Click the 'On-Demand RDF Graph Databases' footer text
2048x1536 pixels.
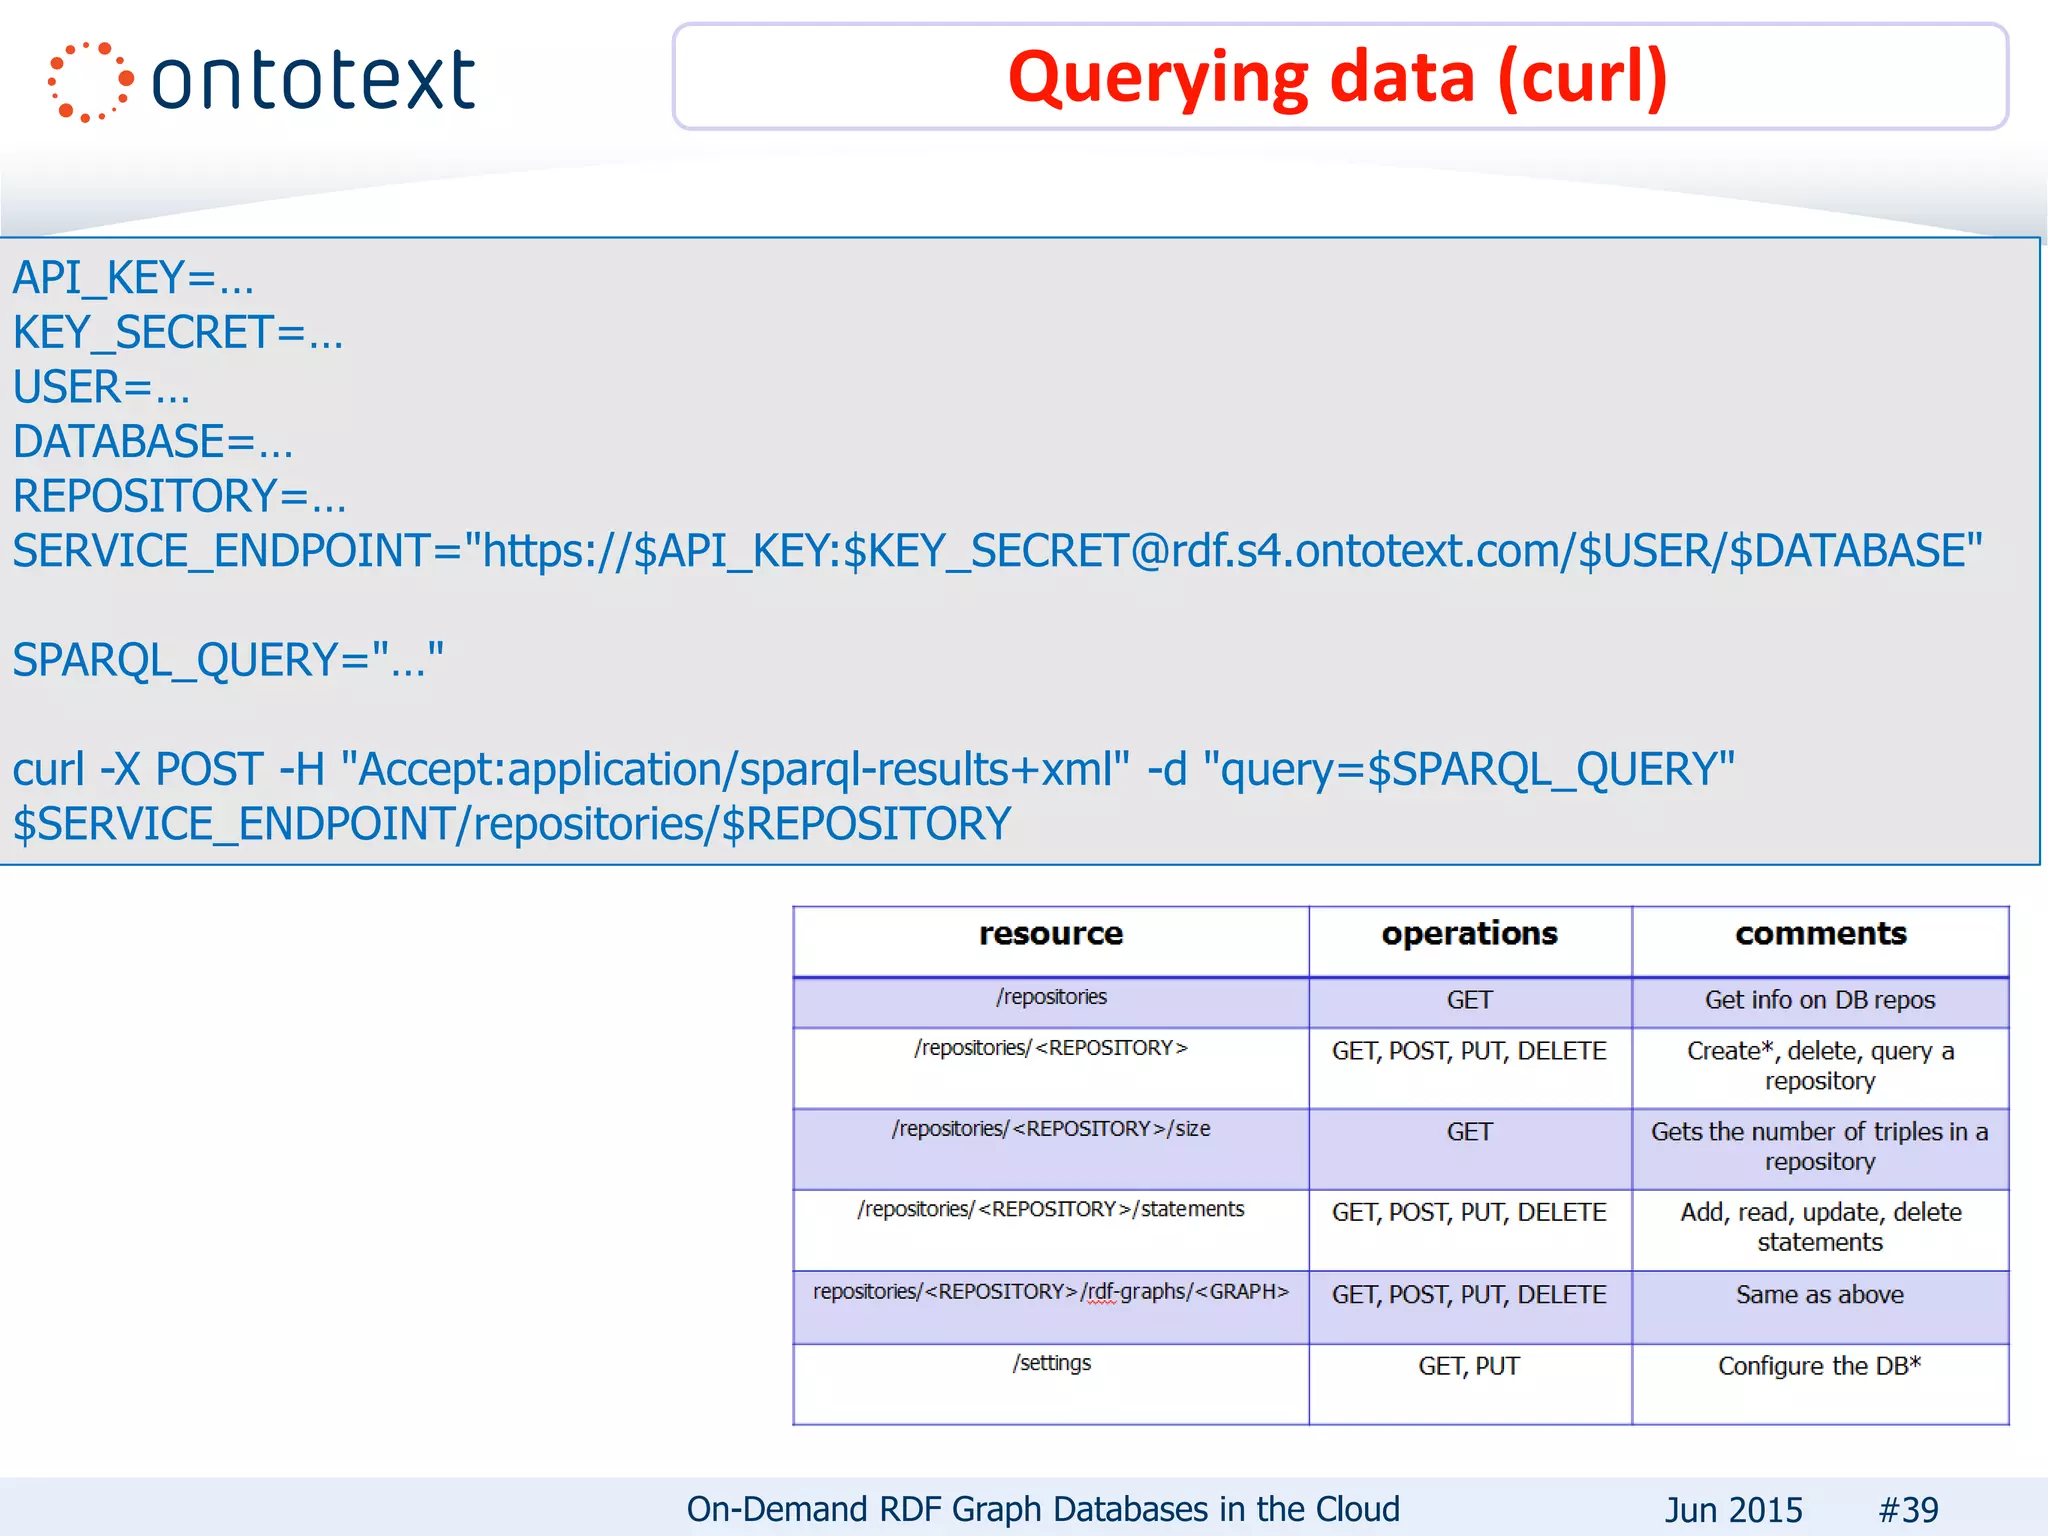click(1043, 1509)
